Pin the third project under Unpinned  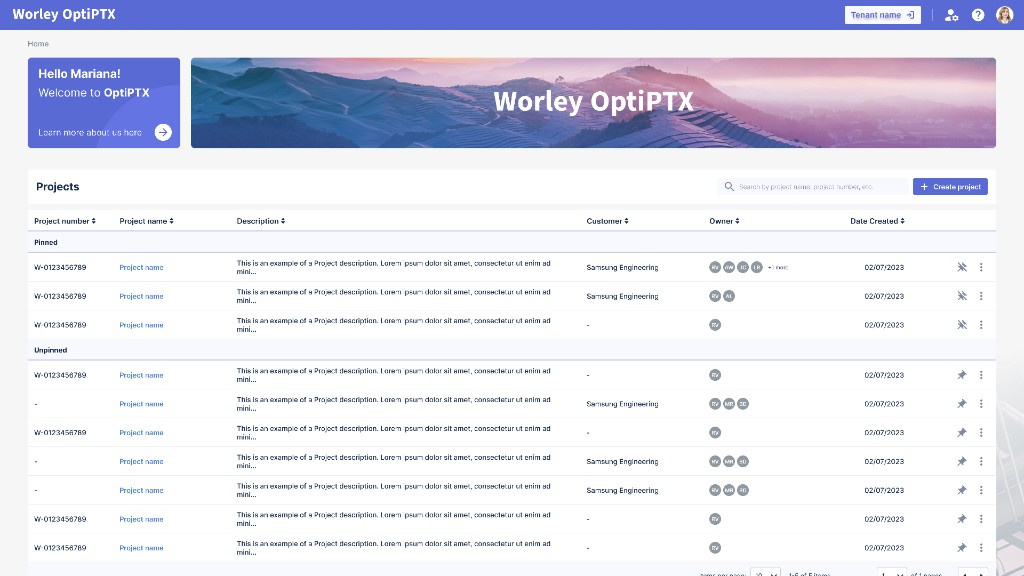click(x=962, y=432)
